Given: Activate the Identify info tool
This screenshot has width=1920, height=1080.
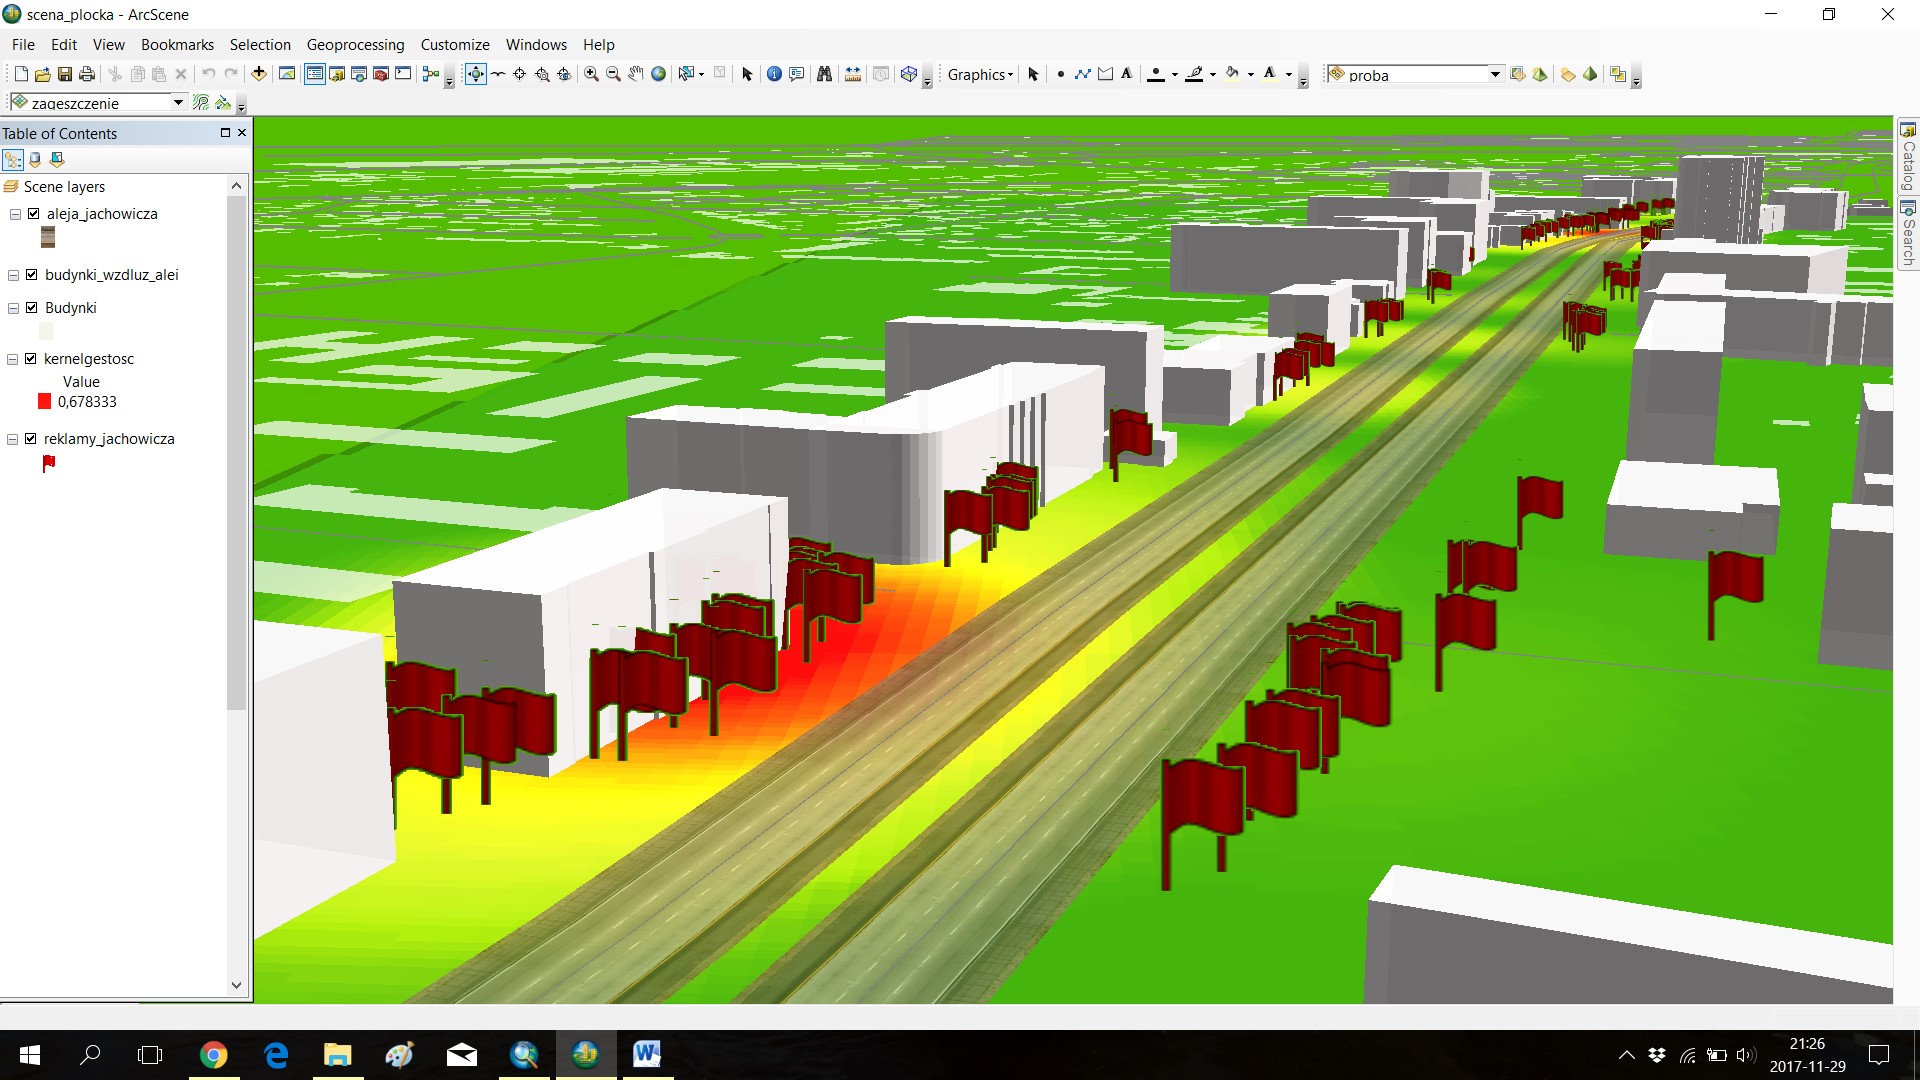Looking at the screenshot, I should [x=774, y=74].
